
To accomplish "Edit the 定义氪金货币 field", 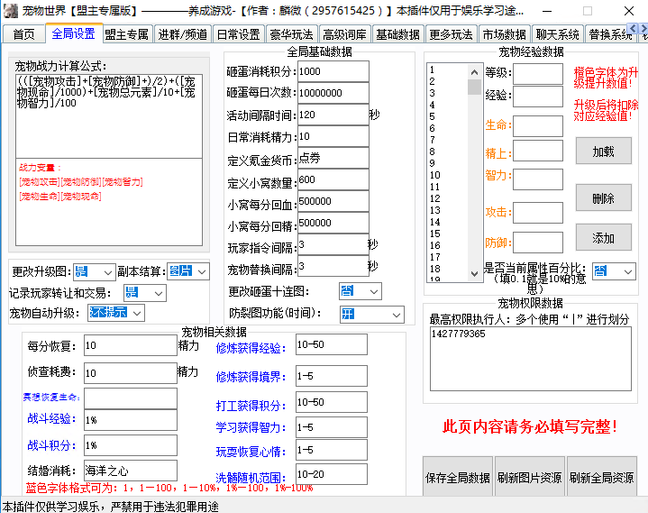I will (x=333, y=158).
